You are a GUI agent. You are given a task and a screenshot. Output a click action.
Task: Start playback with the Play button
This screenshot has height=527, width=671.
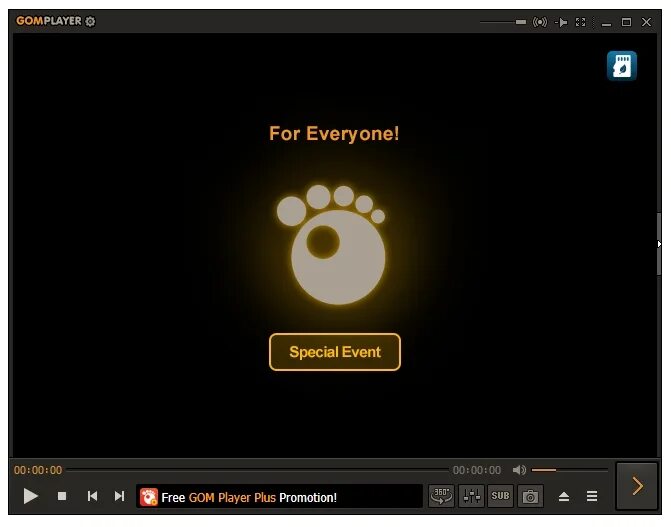pyautogui.click(x=30, y=496)
